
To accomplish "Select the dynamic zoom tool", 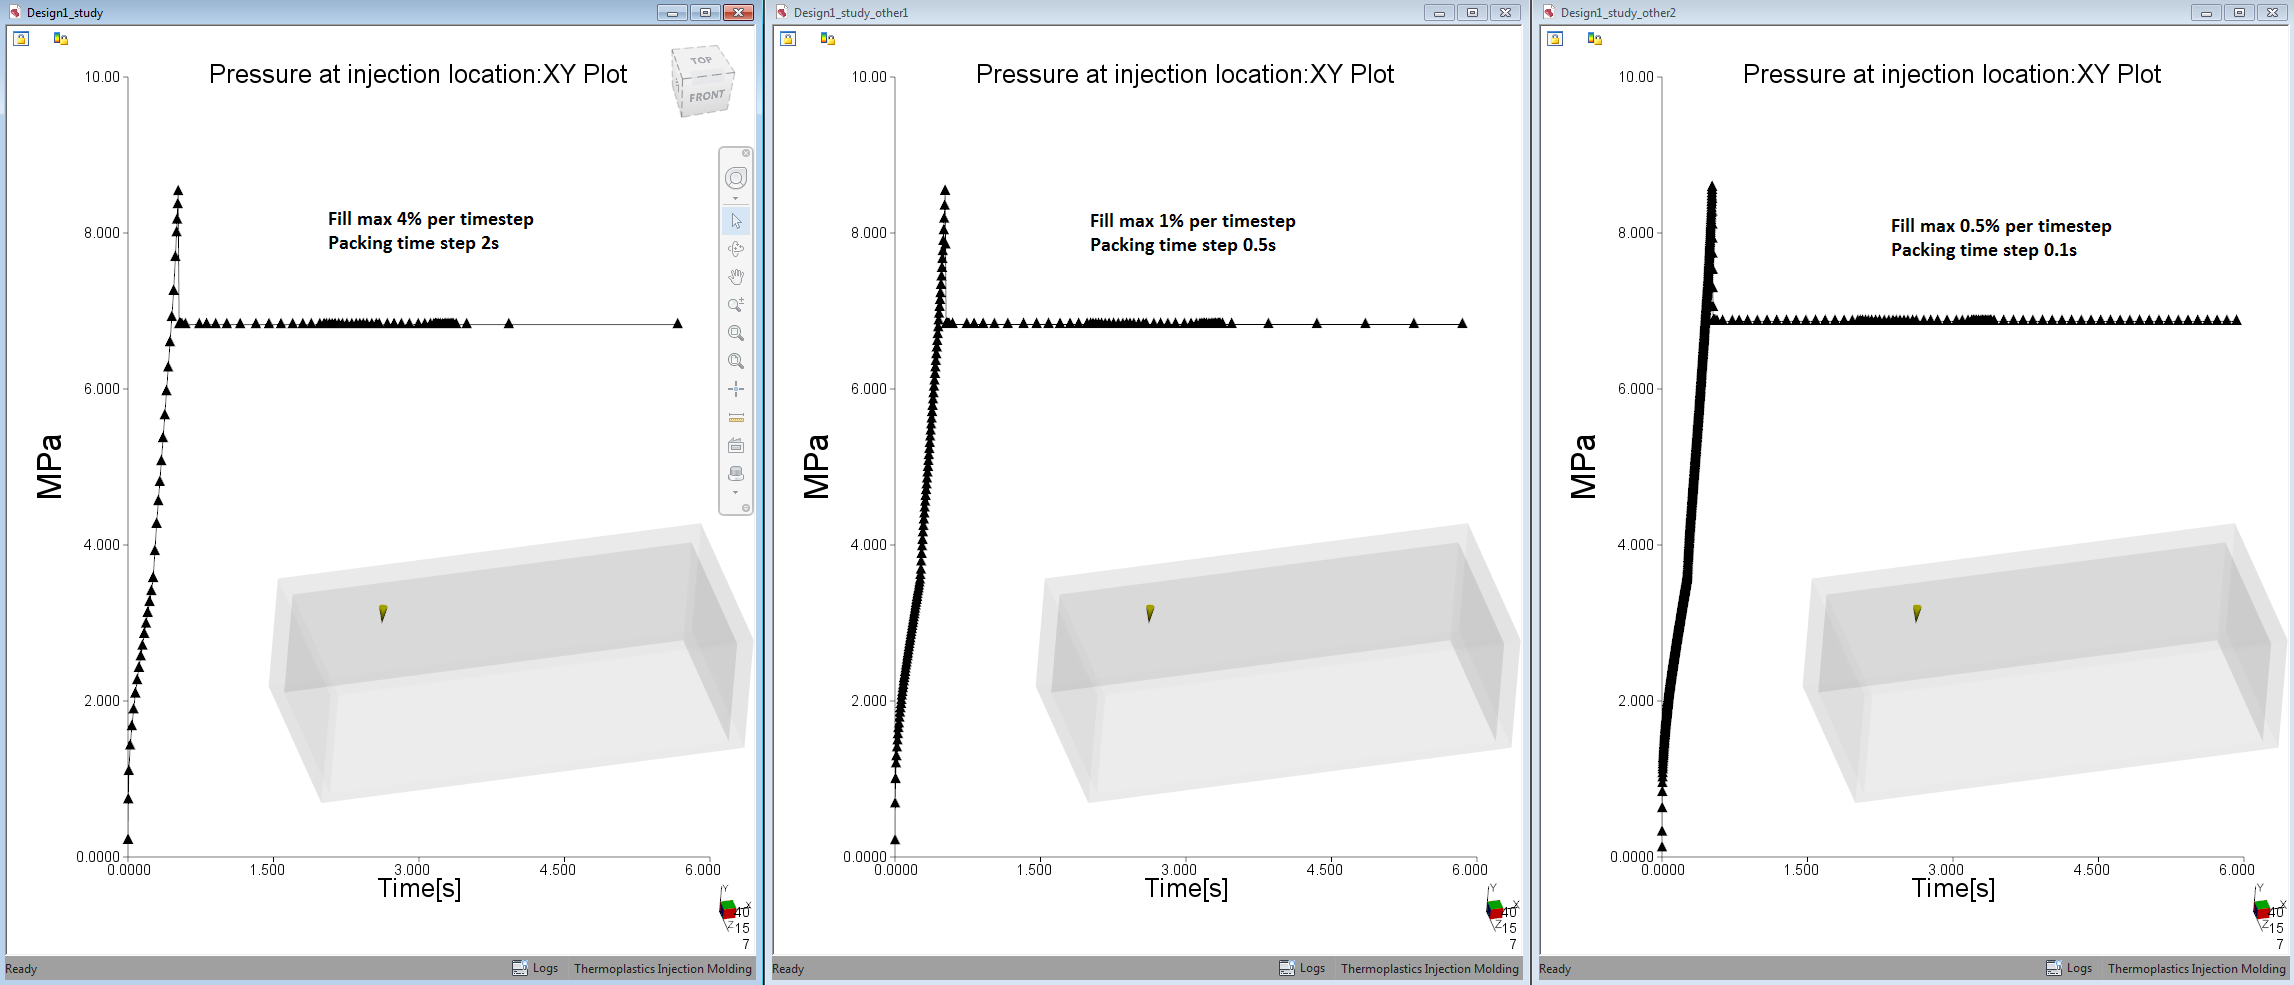I will coord(737,305).
